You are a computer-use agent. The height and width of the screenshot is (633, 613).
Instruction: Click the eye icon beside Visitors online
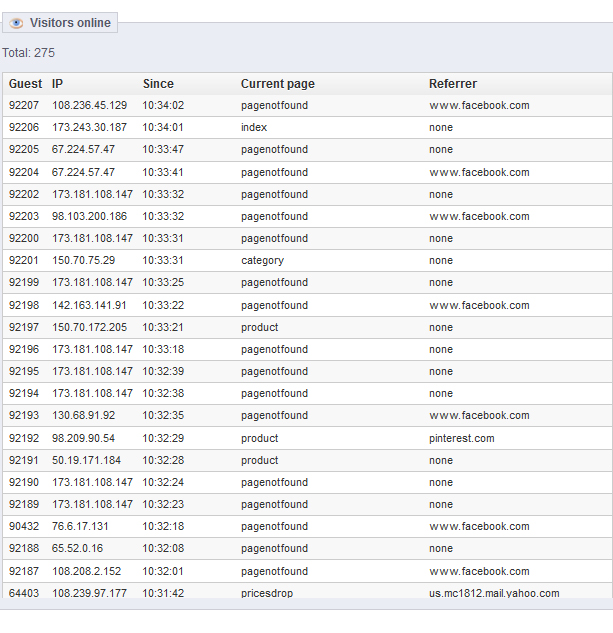point(17,23)
